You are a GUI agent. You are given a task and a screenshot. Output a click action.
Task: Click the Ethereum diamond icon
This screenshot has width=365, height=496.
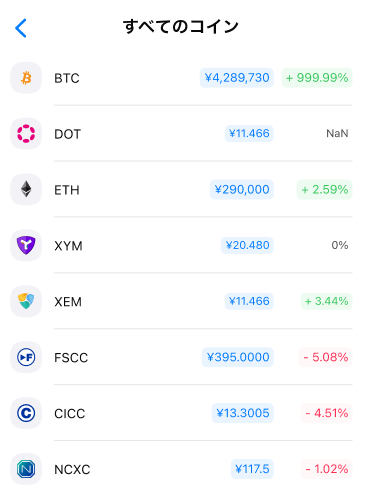click(26, 190)
